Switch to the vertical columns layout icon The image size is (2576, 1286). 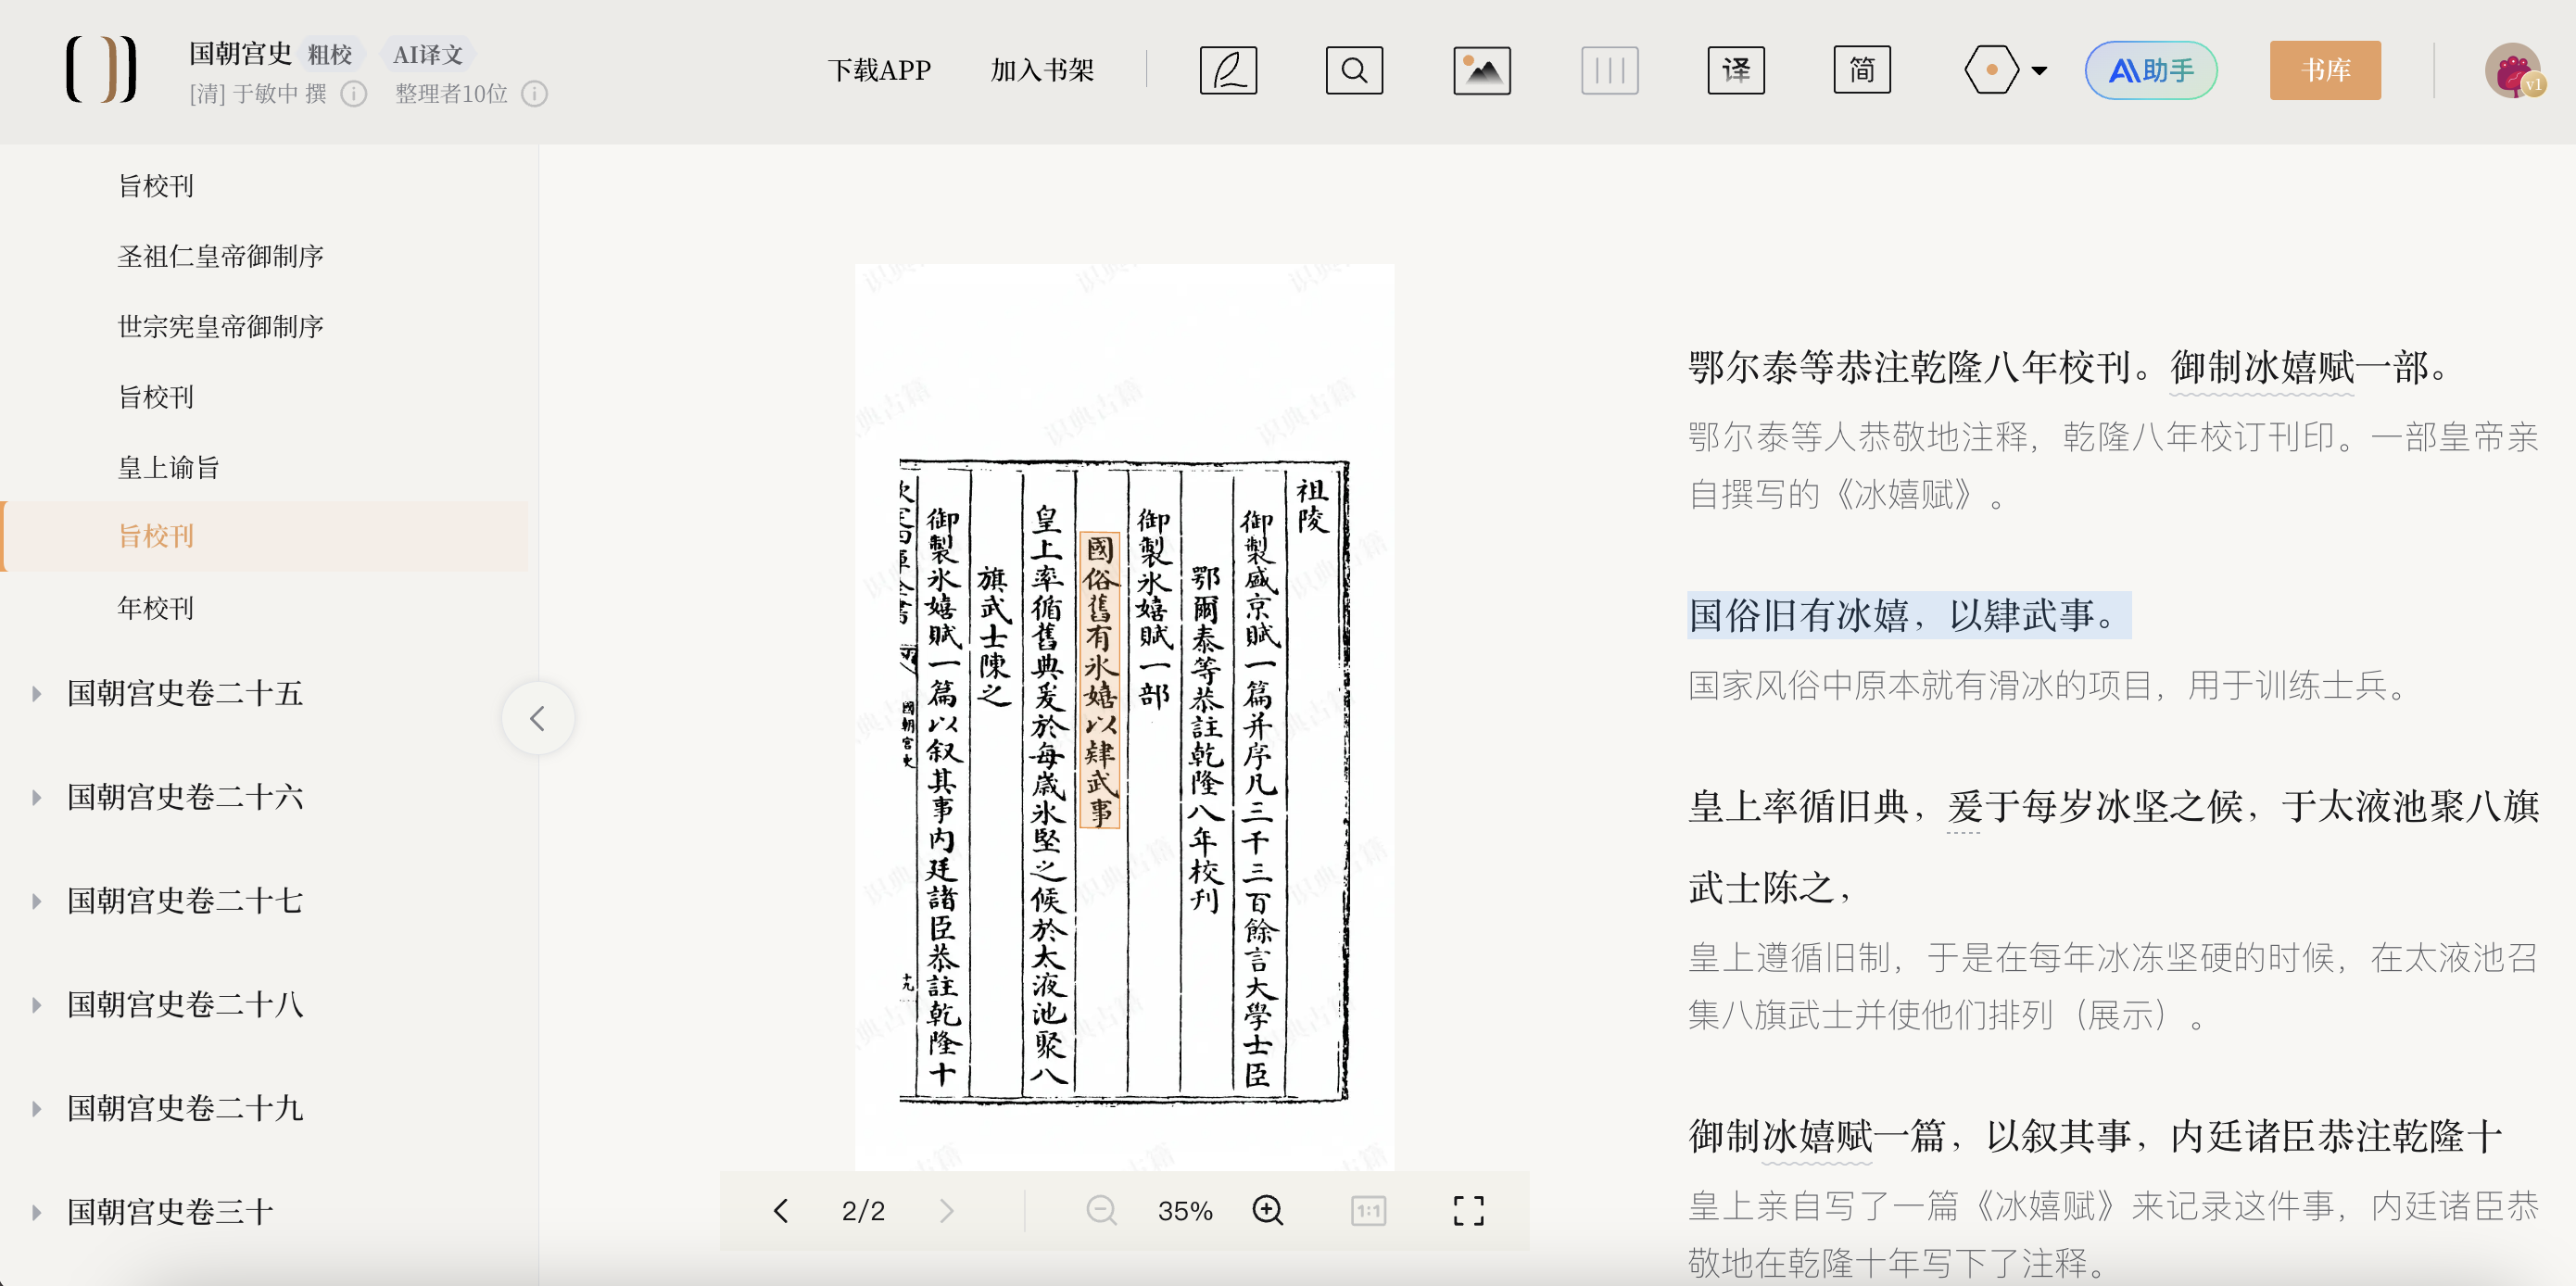(1608, 70)
